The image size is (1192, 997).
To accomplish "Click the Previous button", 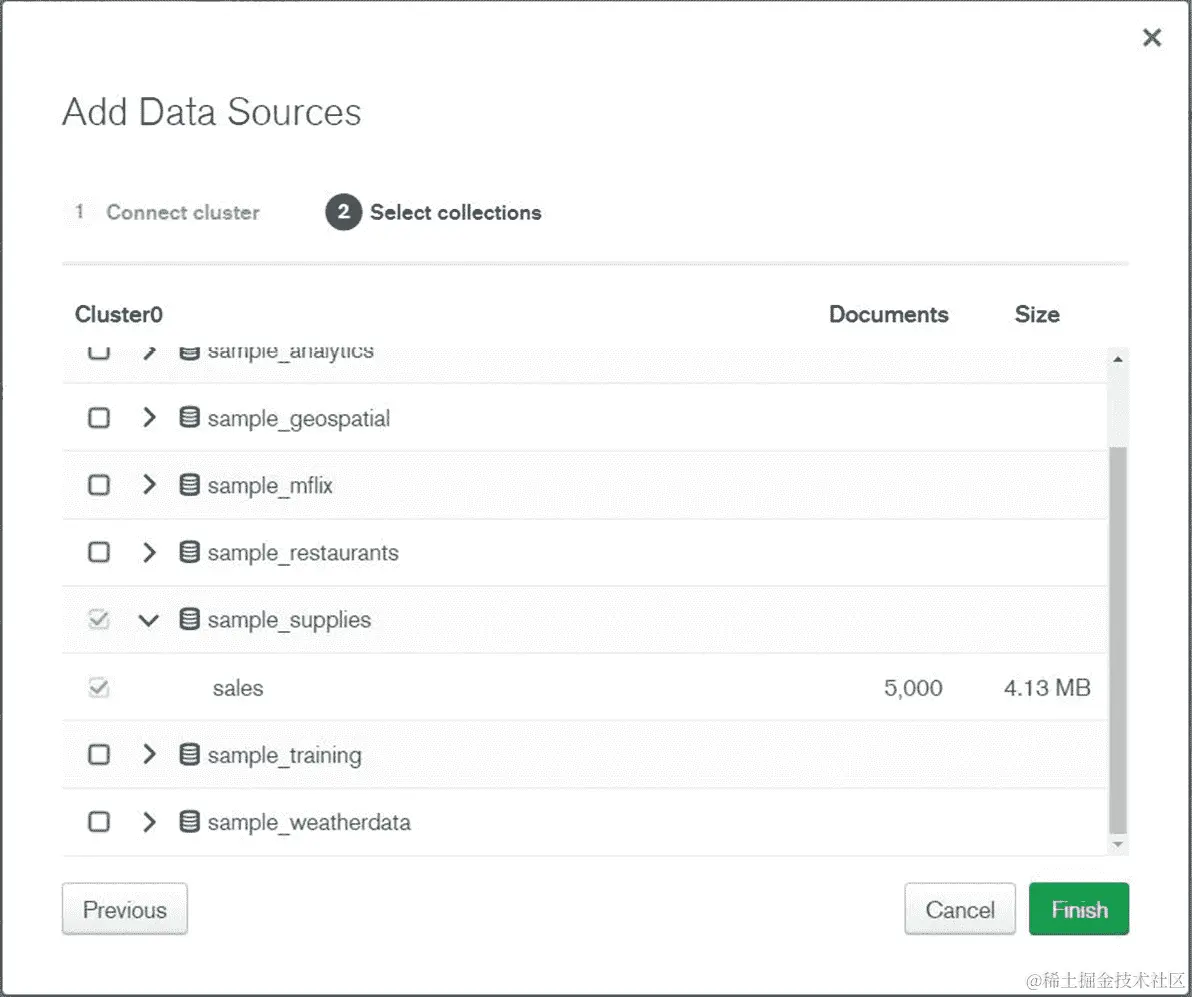I will (x=125, y=910).
